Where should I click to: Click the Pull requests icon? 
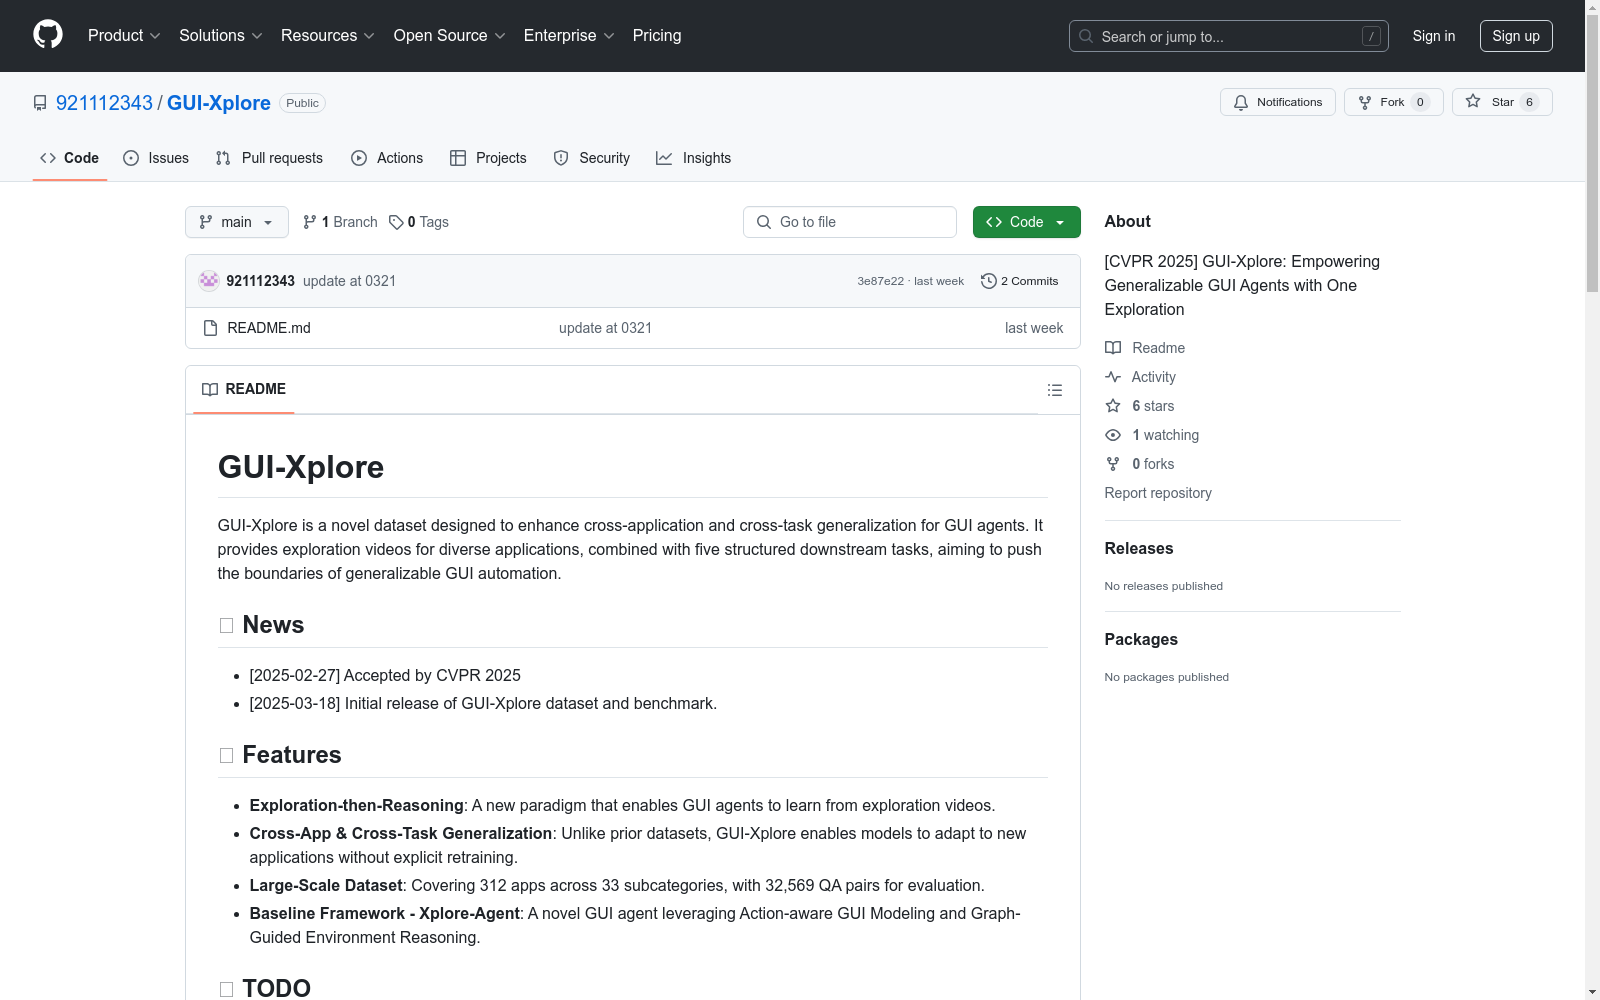tap(223, 158)
